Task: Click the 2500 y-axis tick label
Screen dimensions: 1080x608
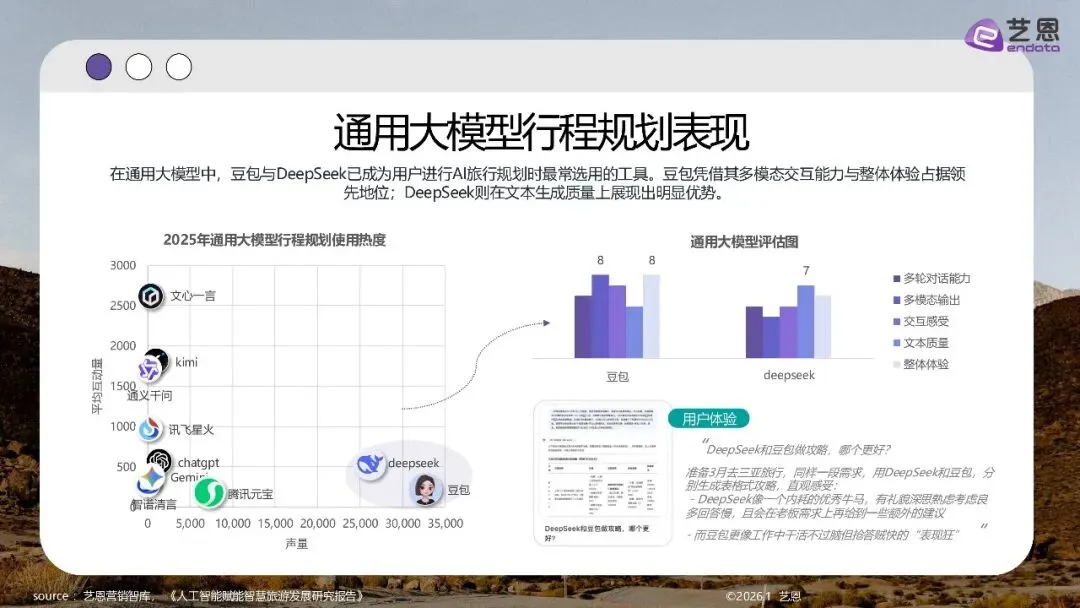Action: pos(123,306)
